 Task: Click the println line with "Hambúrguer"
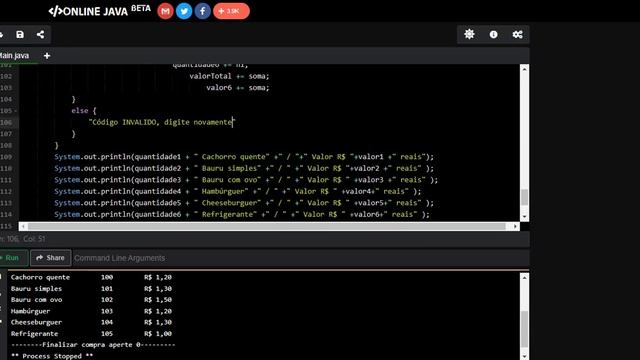238,191
